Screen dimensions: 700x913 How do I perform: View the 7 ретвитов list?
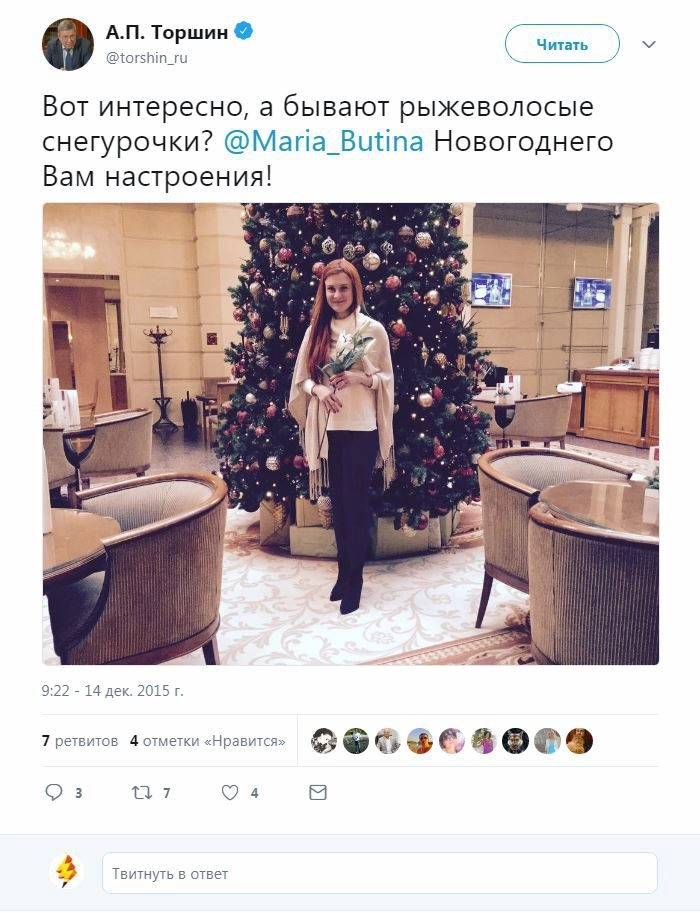point(80,741)
